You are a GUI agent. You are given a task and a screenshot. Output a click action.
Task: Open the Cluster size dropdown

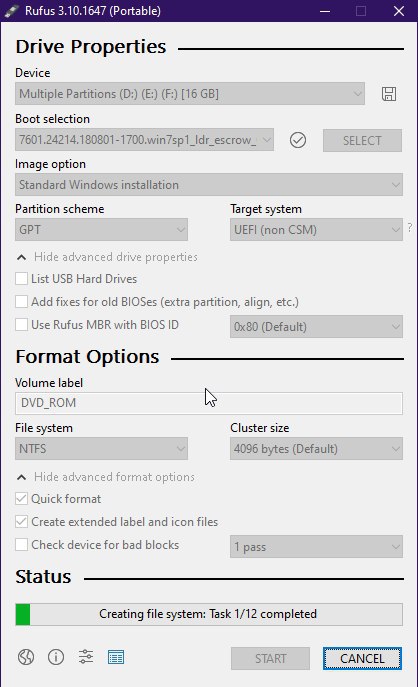[316, 449]
